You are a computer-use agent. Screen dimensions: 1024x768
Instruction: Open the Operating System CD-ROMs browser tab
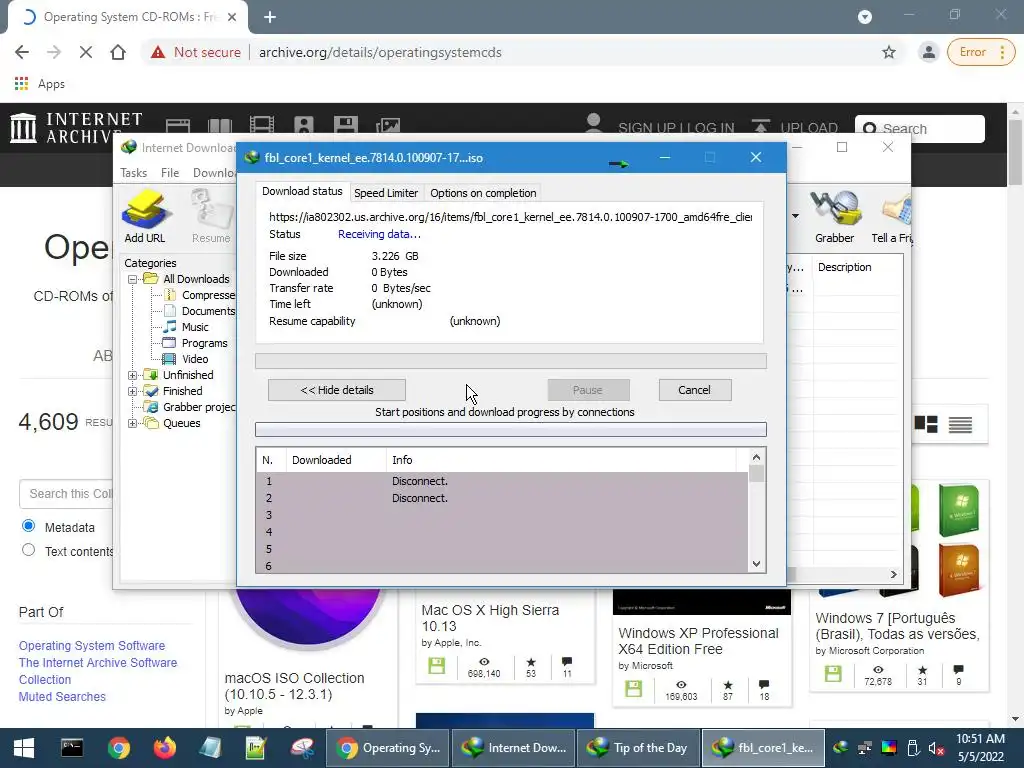(x=129, y=17)
